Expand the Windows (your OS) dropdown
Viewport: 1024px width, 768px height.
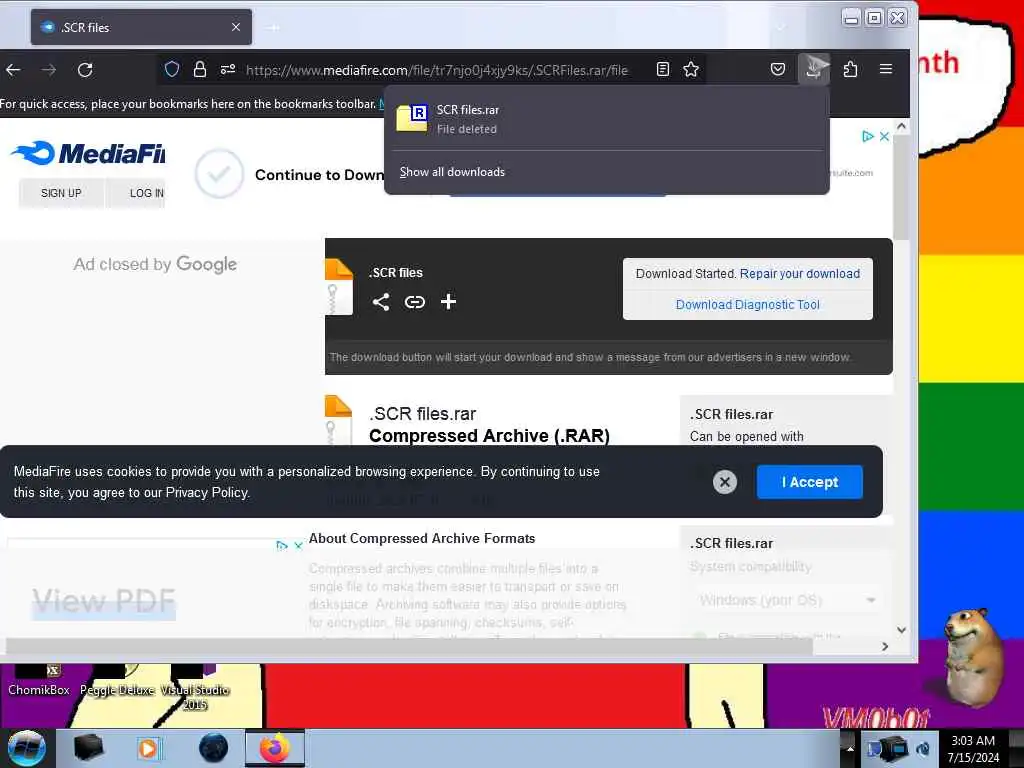tap(787, 600)
